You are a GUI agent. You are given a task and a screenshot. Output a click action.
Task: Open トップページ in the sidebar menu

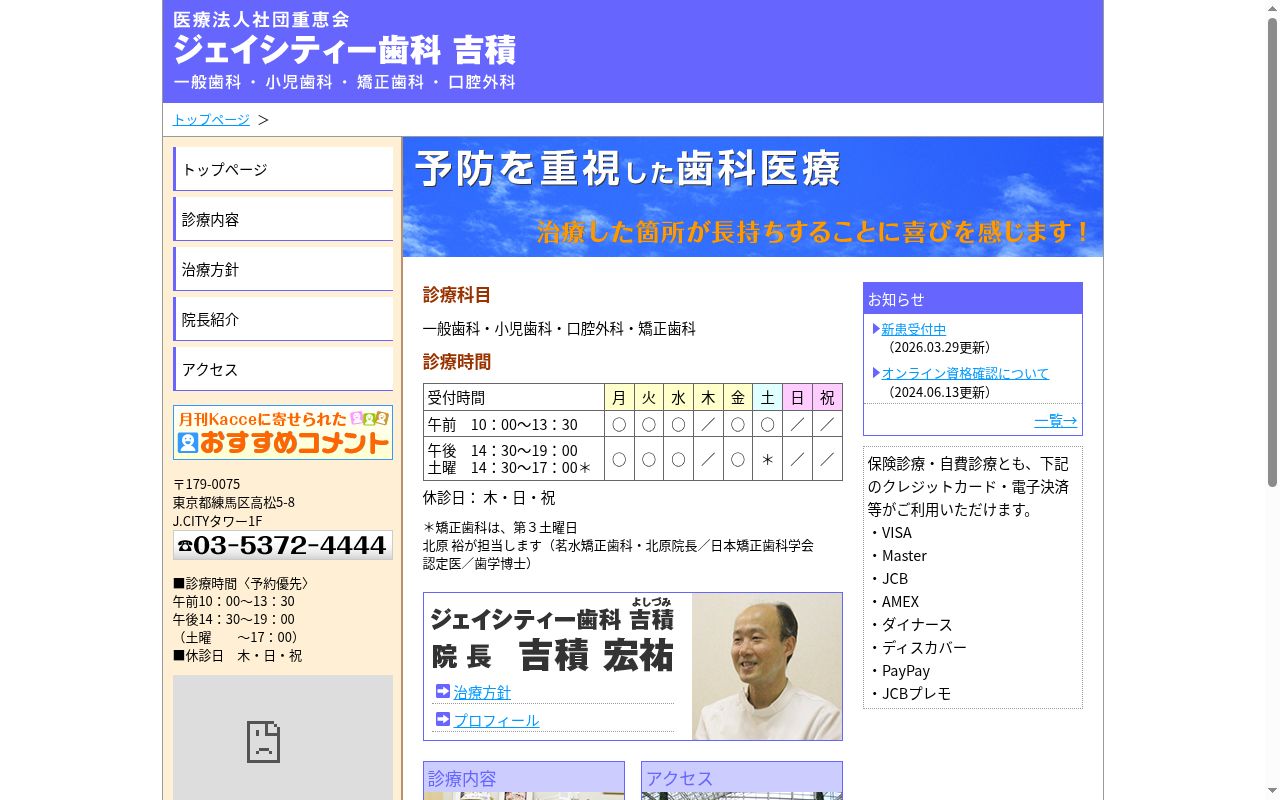[x=283, y=169]
